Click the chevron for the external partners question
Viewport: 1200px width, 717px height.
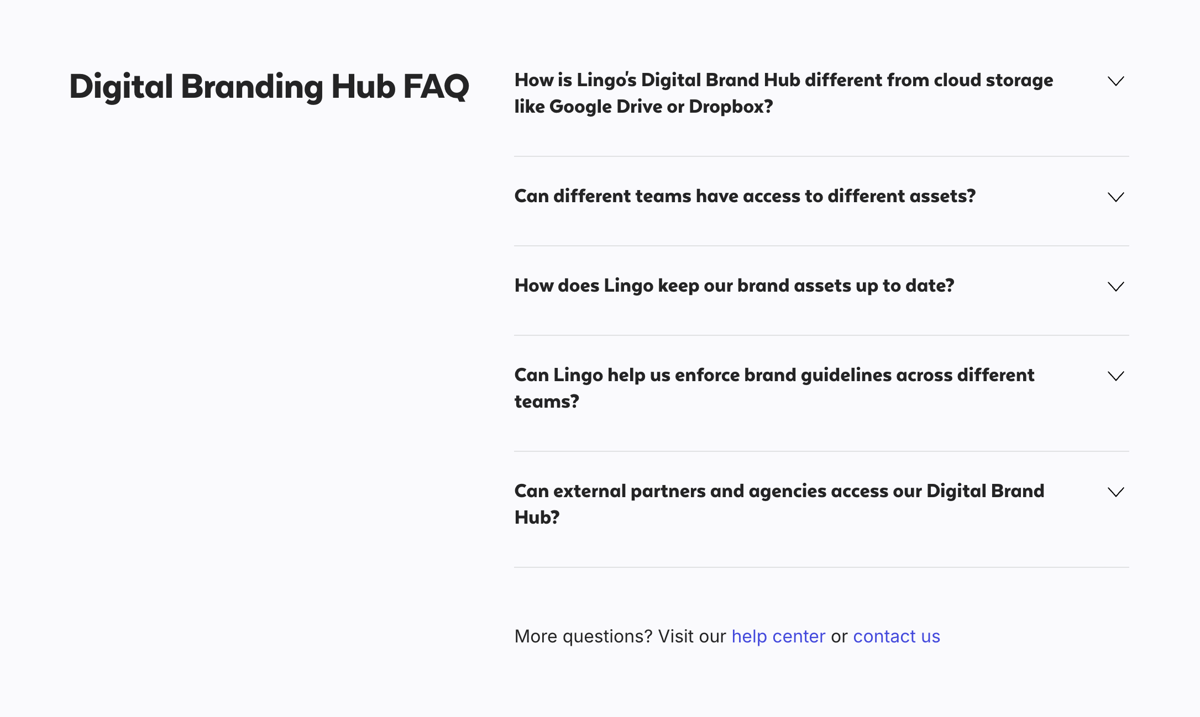[1115, 492]
